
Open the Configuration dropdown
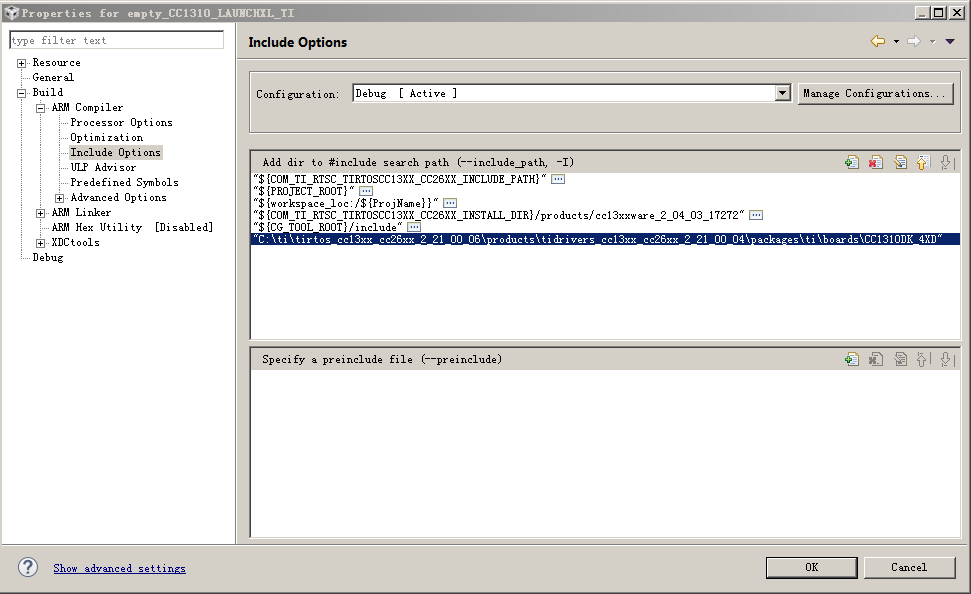(783, 93)
